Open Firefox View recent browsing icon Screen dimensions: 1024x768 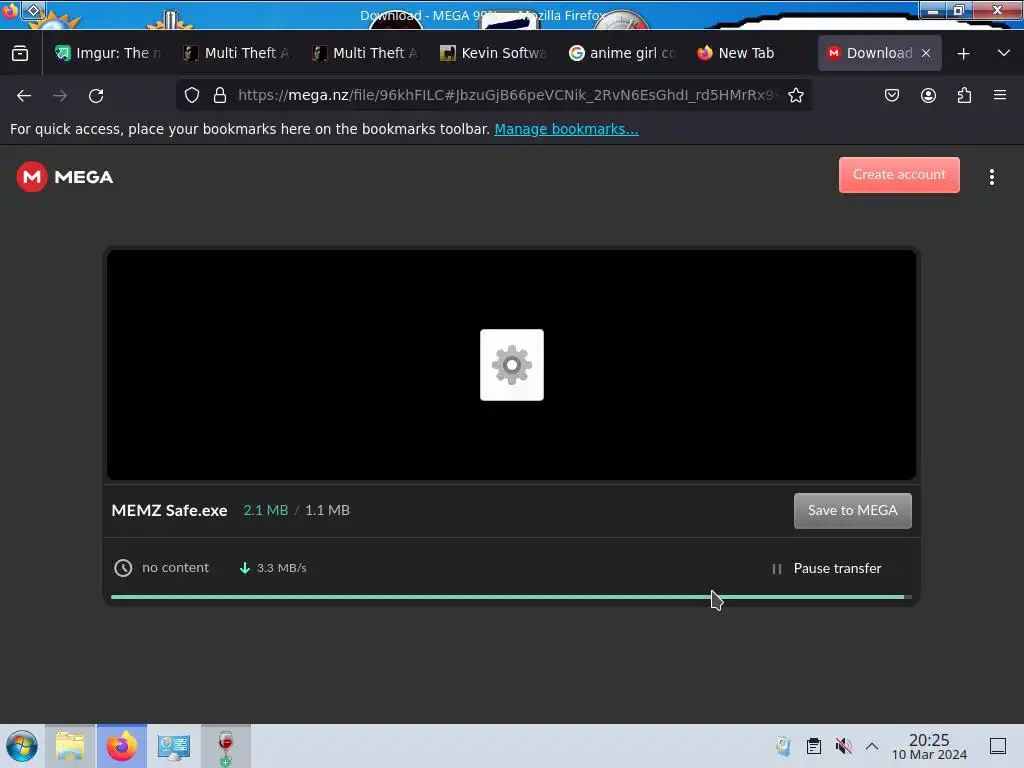tap(20, 53)
